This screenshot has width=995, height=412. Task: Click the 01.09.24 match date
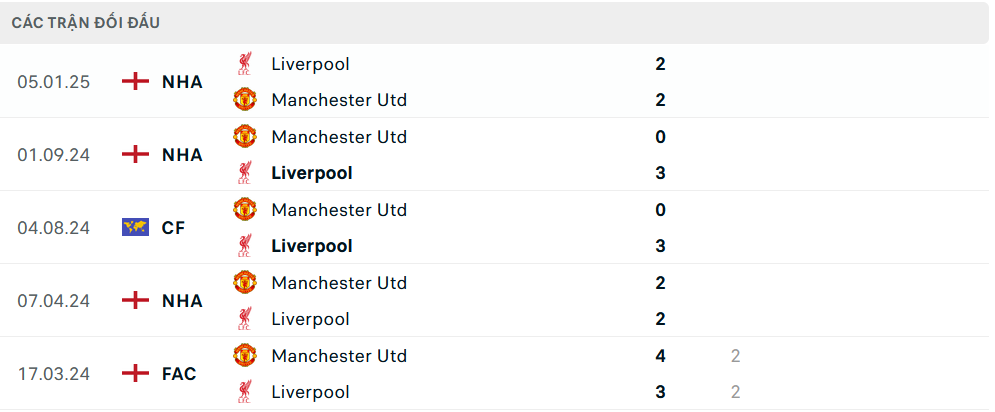point(53,155)
